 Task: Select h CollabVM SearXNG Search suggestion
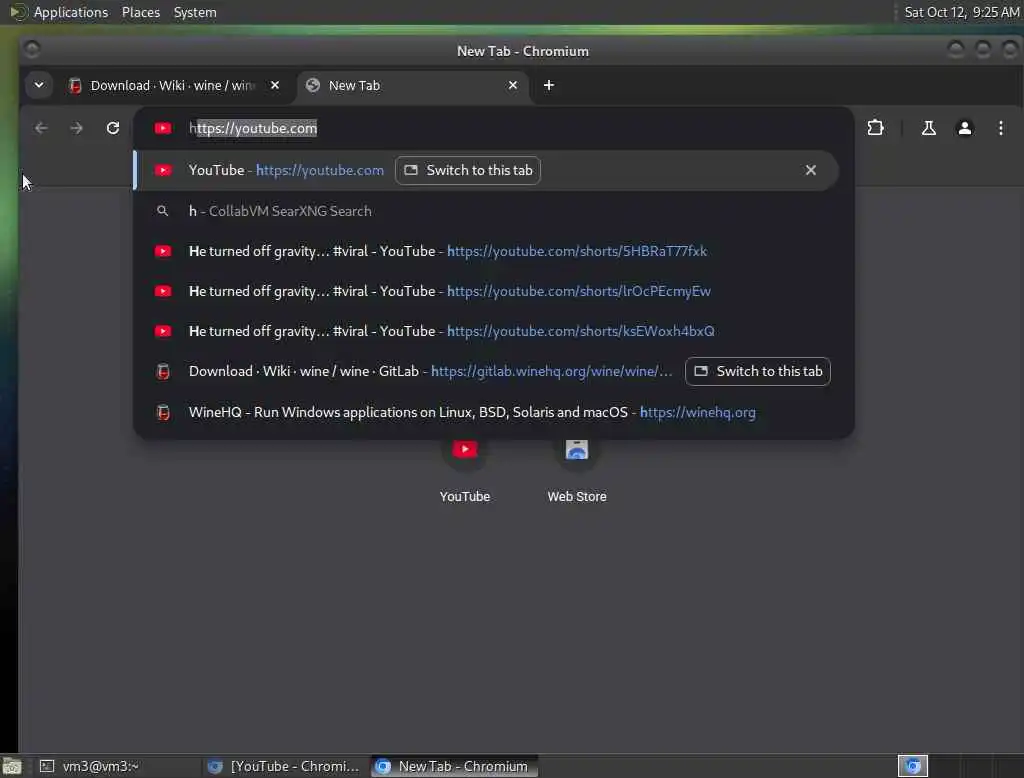coord(486,211)
